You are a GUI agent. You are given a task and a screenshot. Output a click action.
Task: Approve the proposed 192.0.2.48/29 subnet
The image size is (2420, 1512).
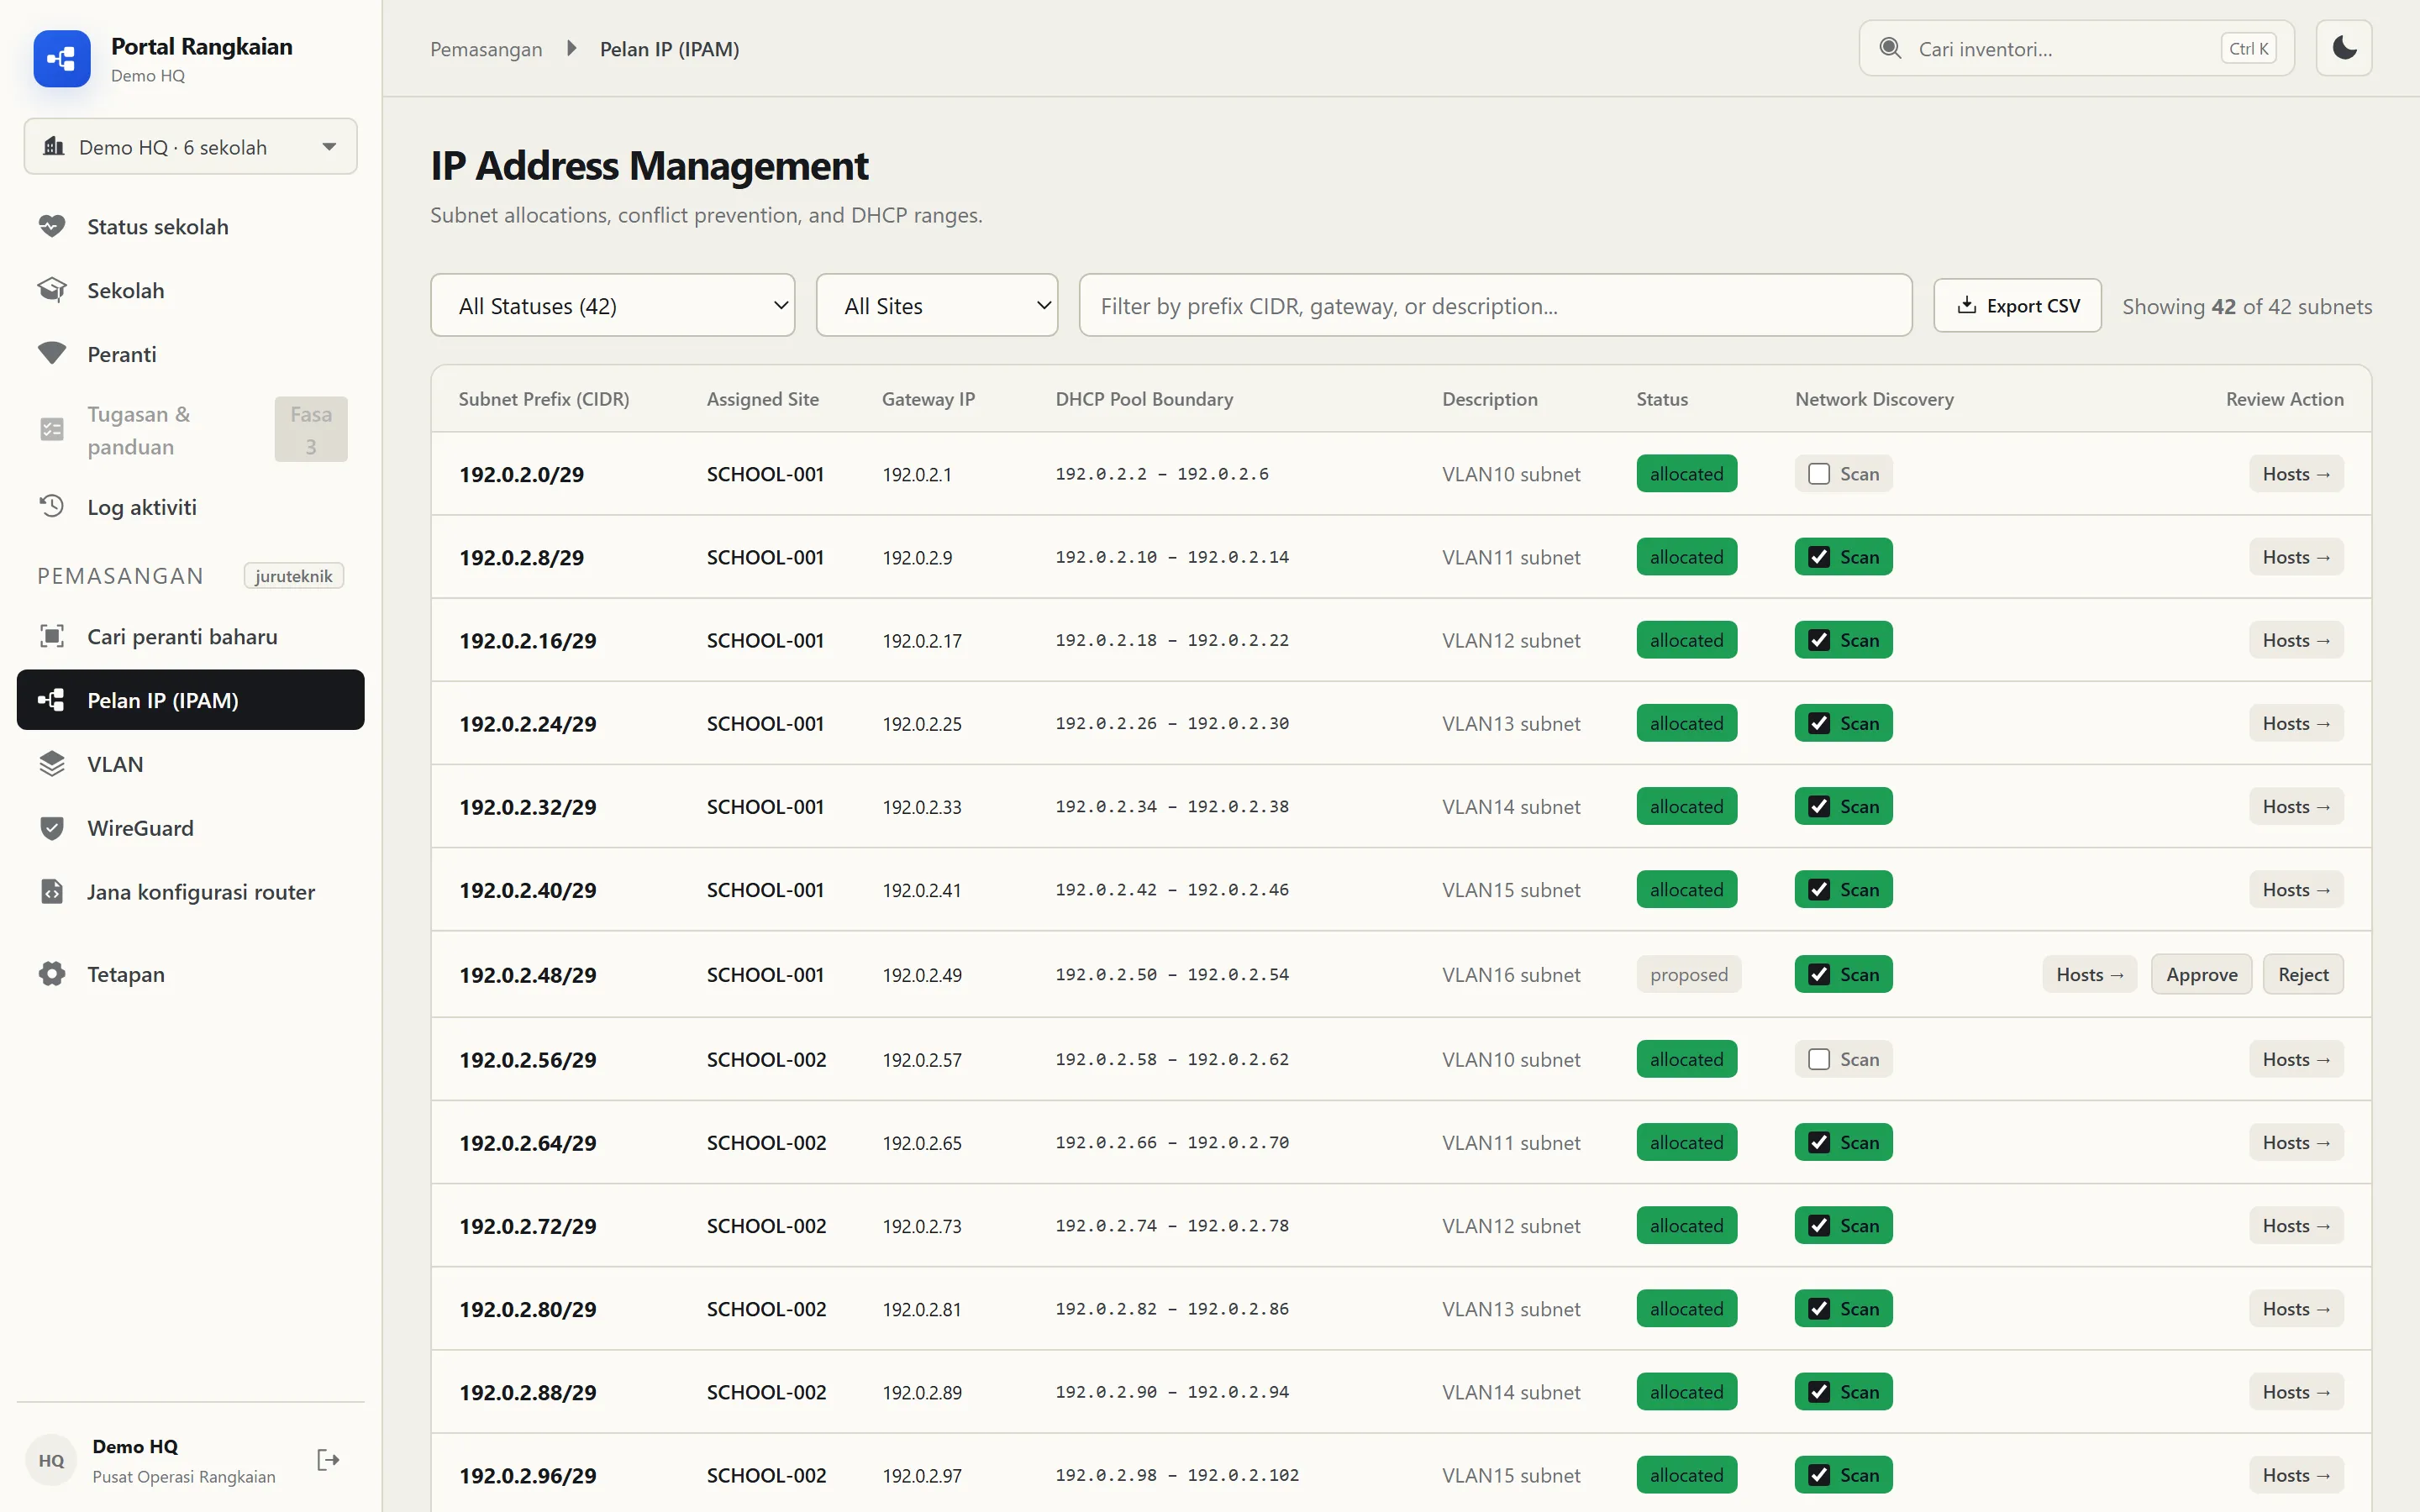click(2201, 974)
